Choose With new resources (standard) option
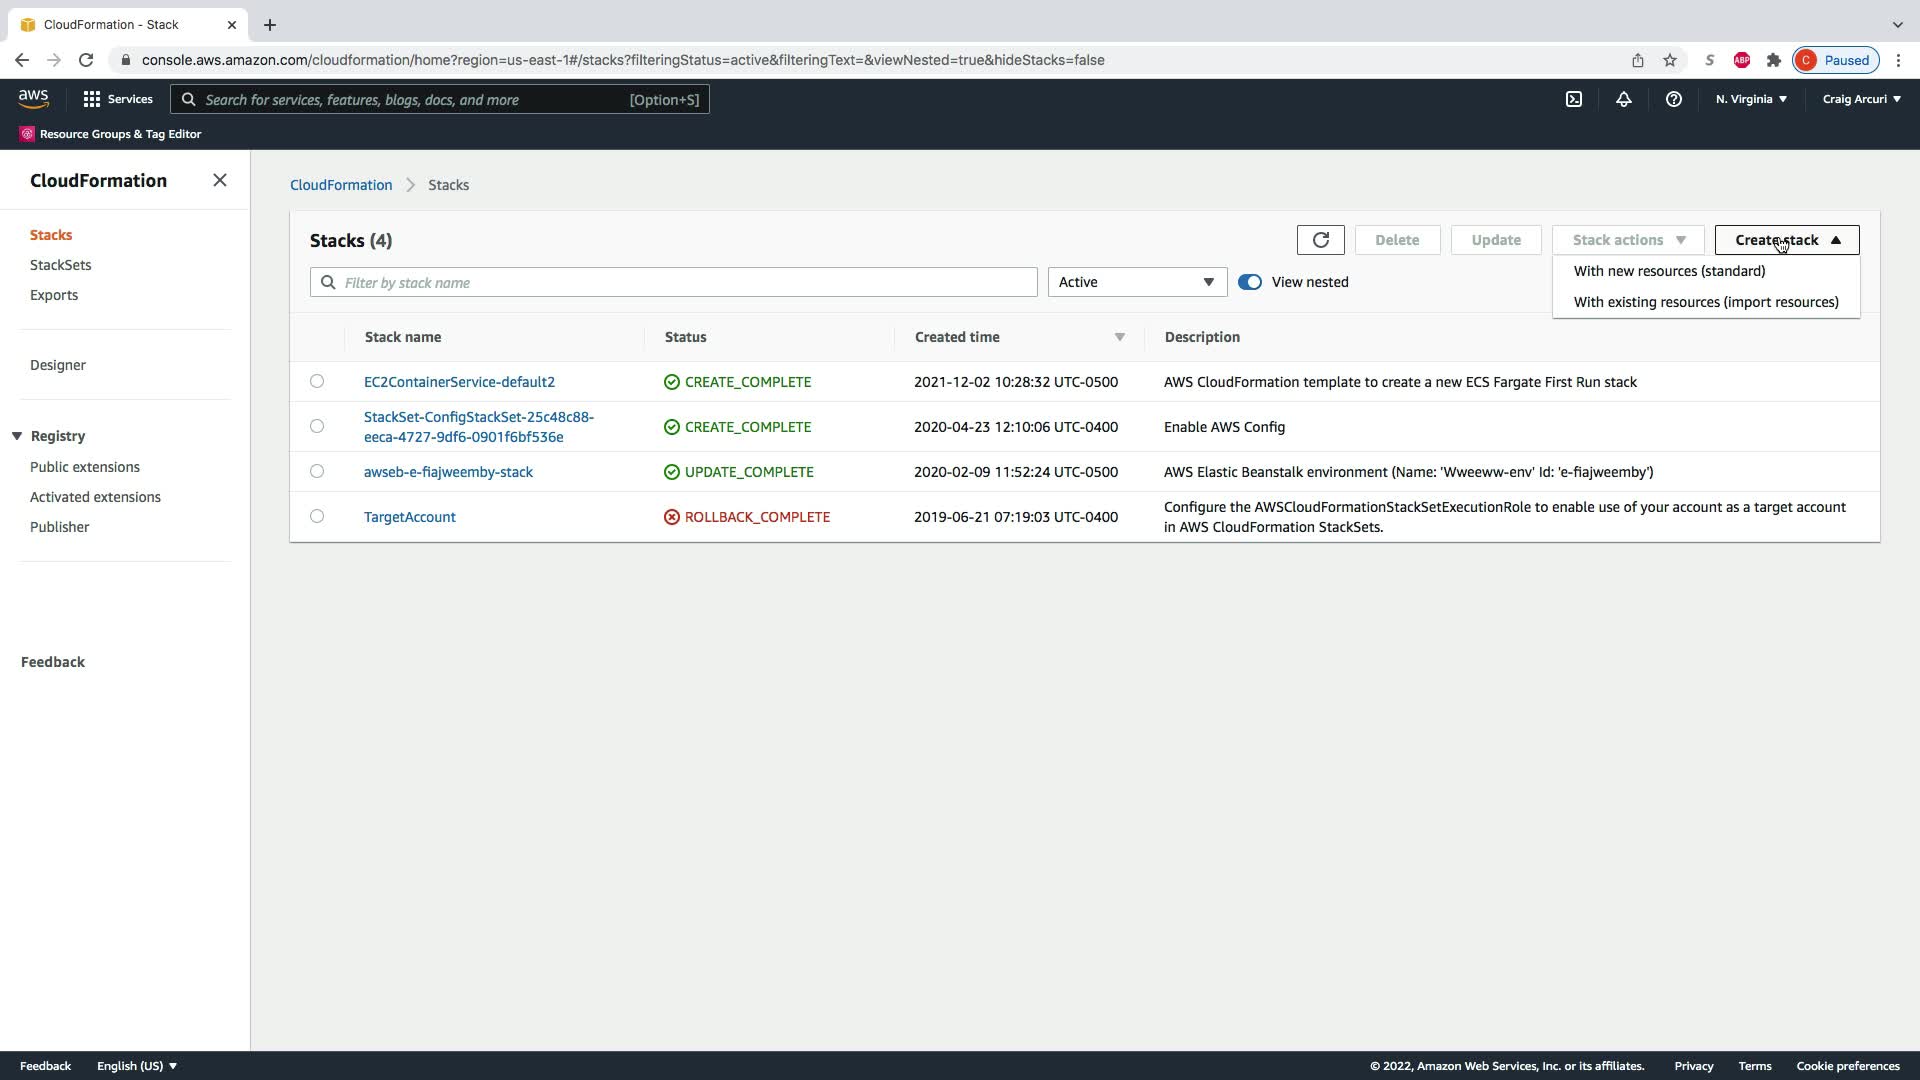Image resolution: width=1920 pixels, height=1080 pixels. (x=1668, y=271)
